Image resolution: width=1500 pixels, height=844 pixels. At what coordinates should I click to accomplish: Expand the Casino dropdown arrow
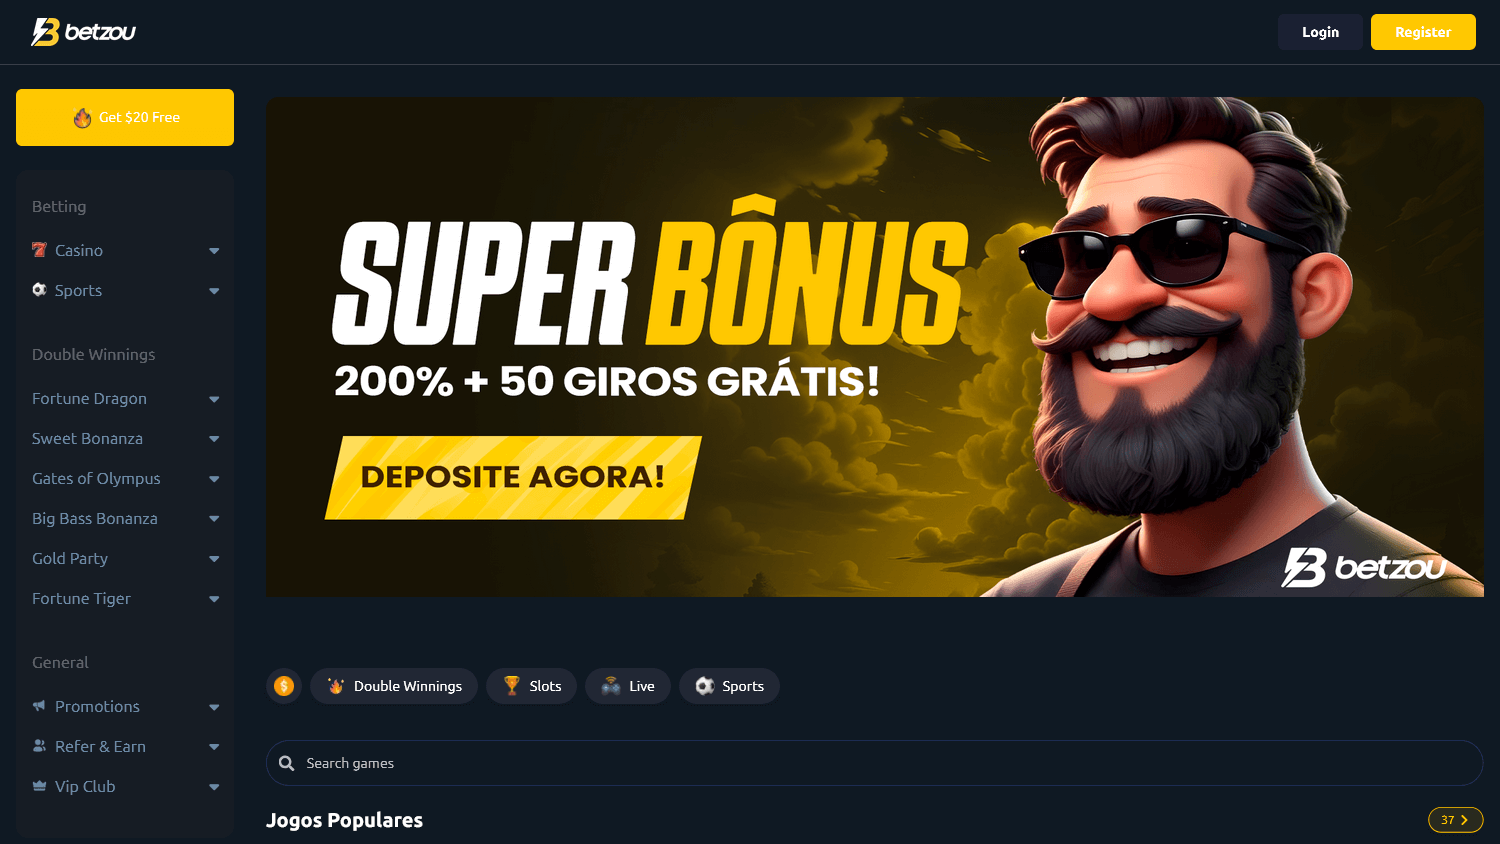214,251
